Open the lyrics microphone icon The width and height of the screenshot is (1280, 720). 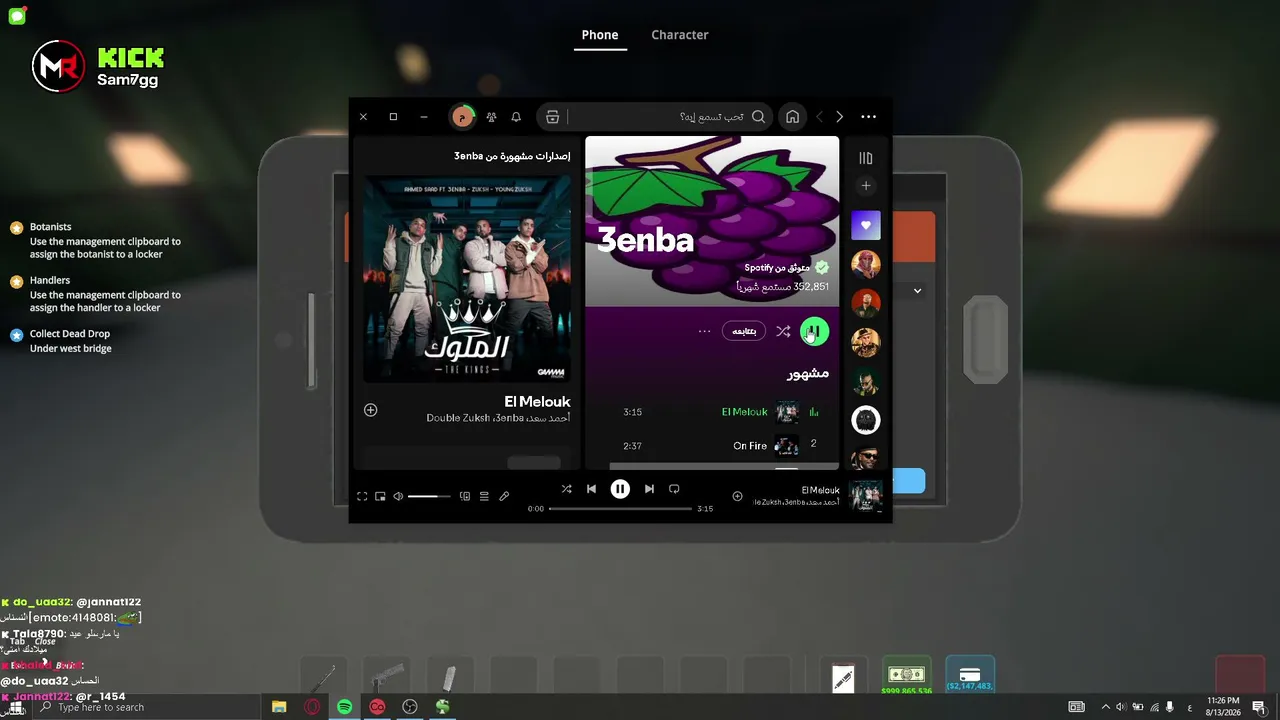point(504,496)
